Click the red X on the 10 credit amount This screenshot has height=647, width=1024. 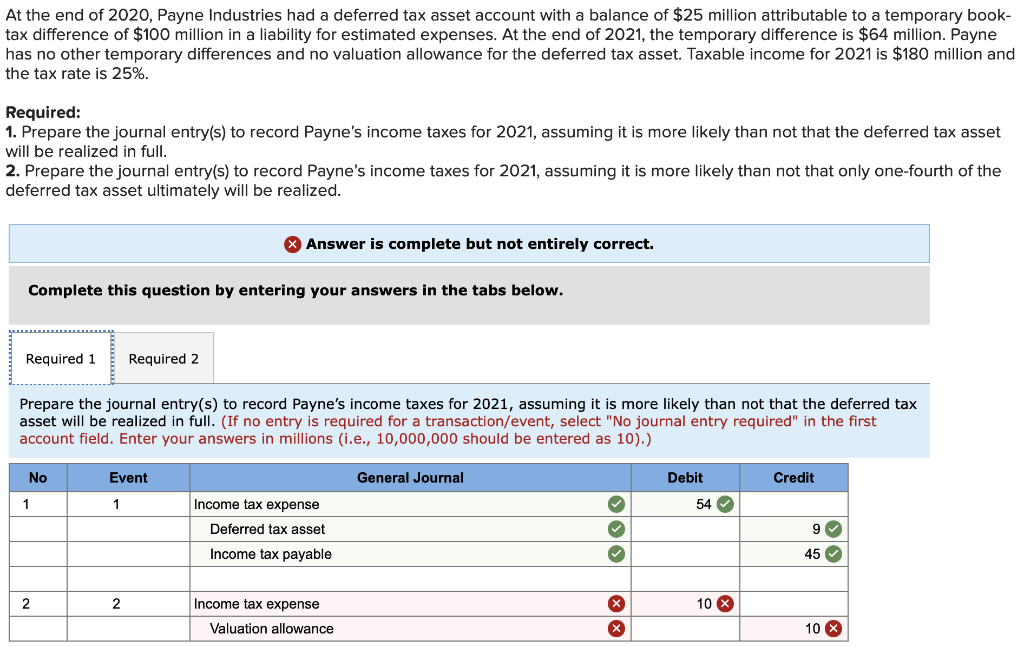coord(834,628)
